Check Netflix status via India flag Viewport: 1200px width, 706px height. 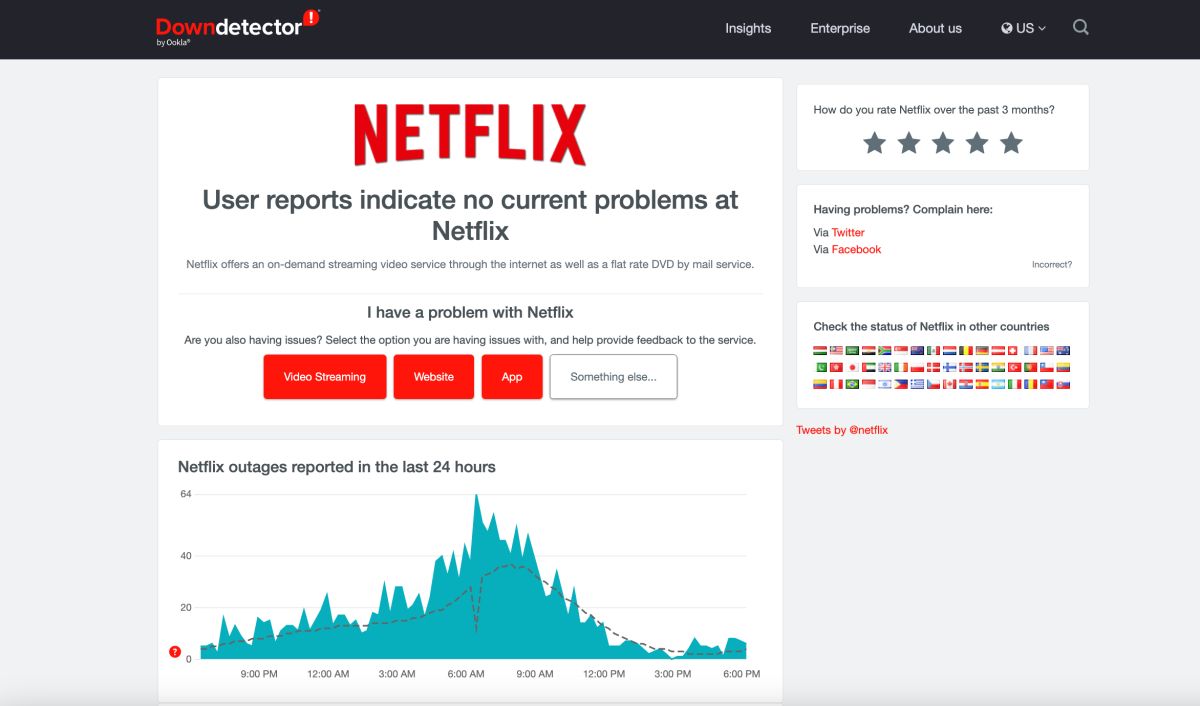[x=998, y=367]
